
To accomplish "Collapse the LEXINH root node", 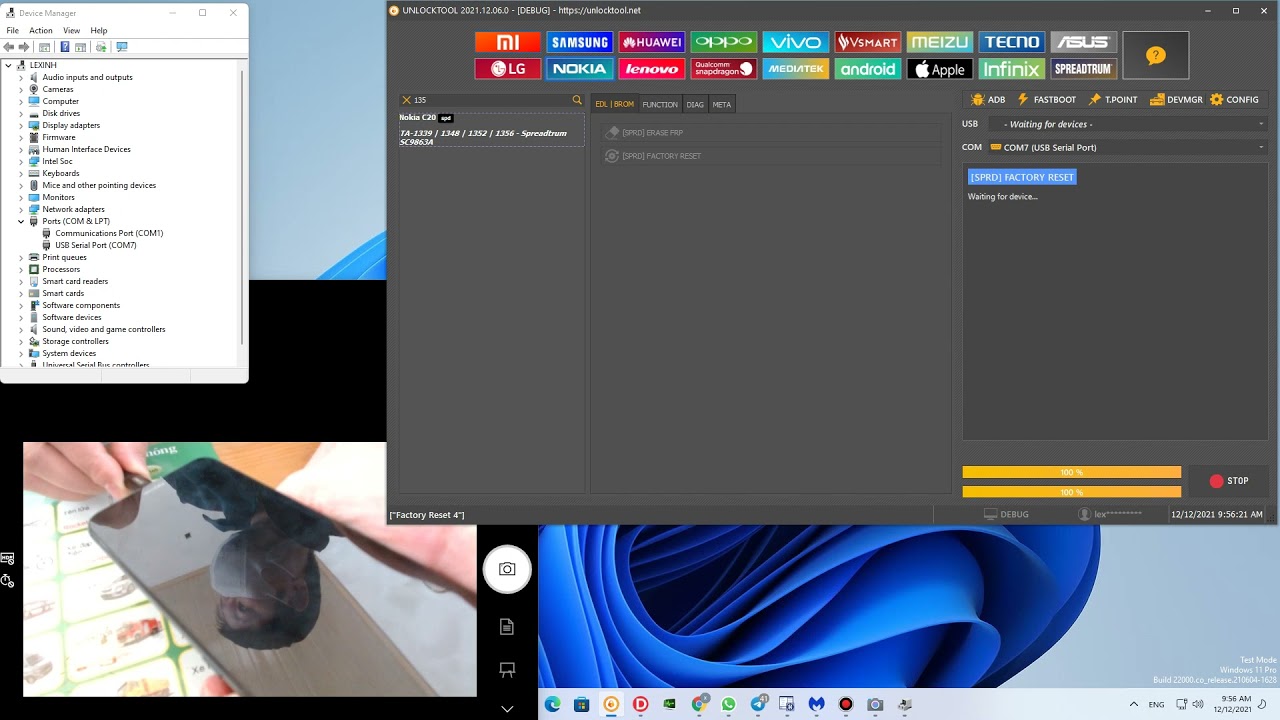I will (x=8, y=65).
